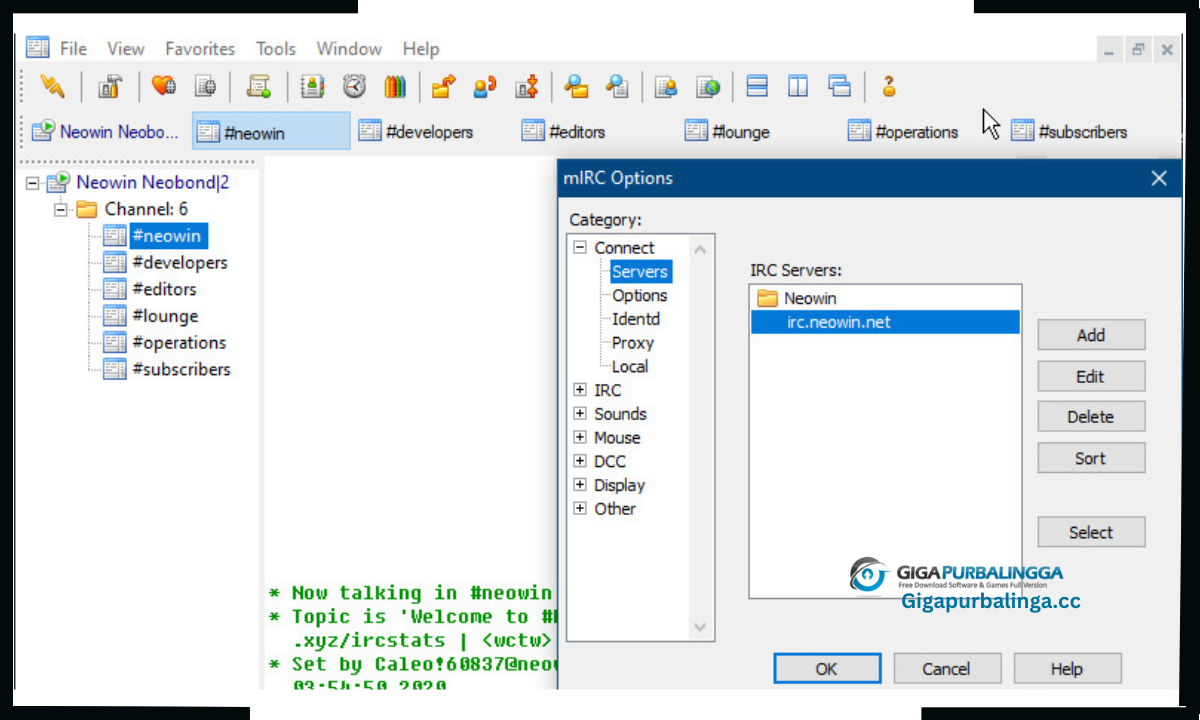
Task: Switch to Neowin Neobo... status switchbar button
Action: pos(105,131)
